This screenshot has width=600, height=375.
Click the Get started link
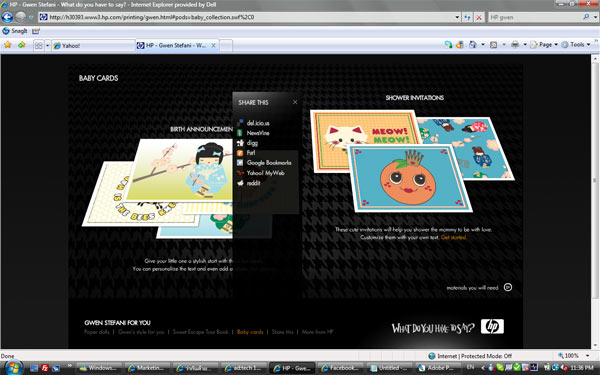(453, 237)
